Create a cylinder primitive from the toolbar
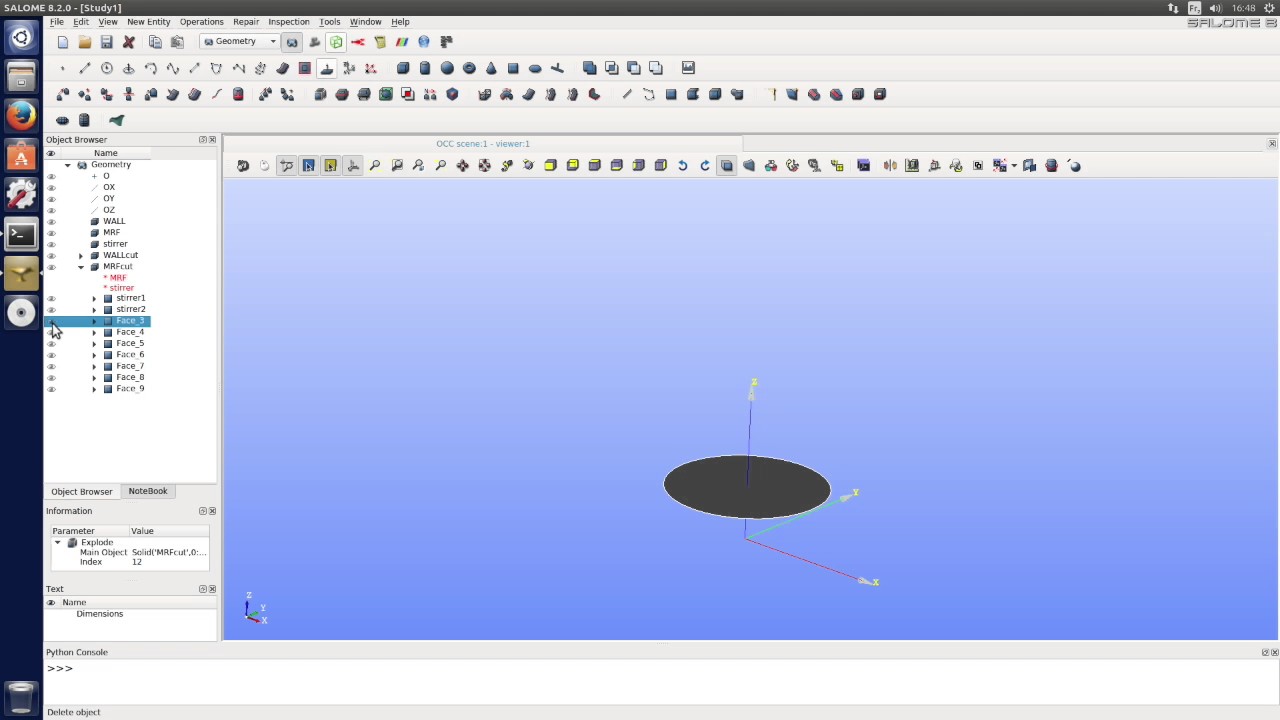The image size is (1280, 720). coord(425,68)
